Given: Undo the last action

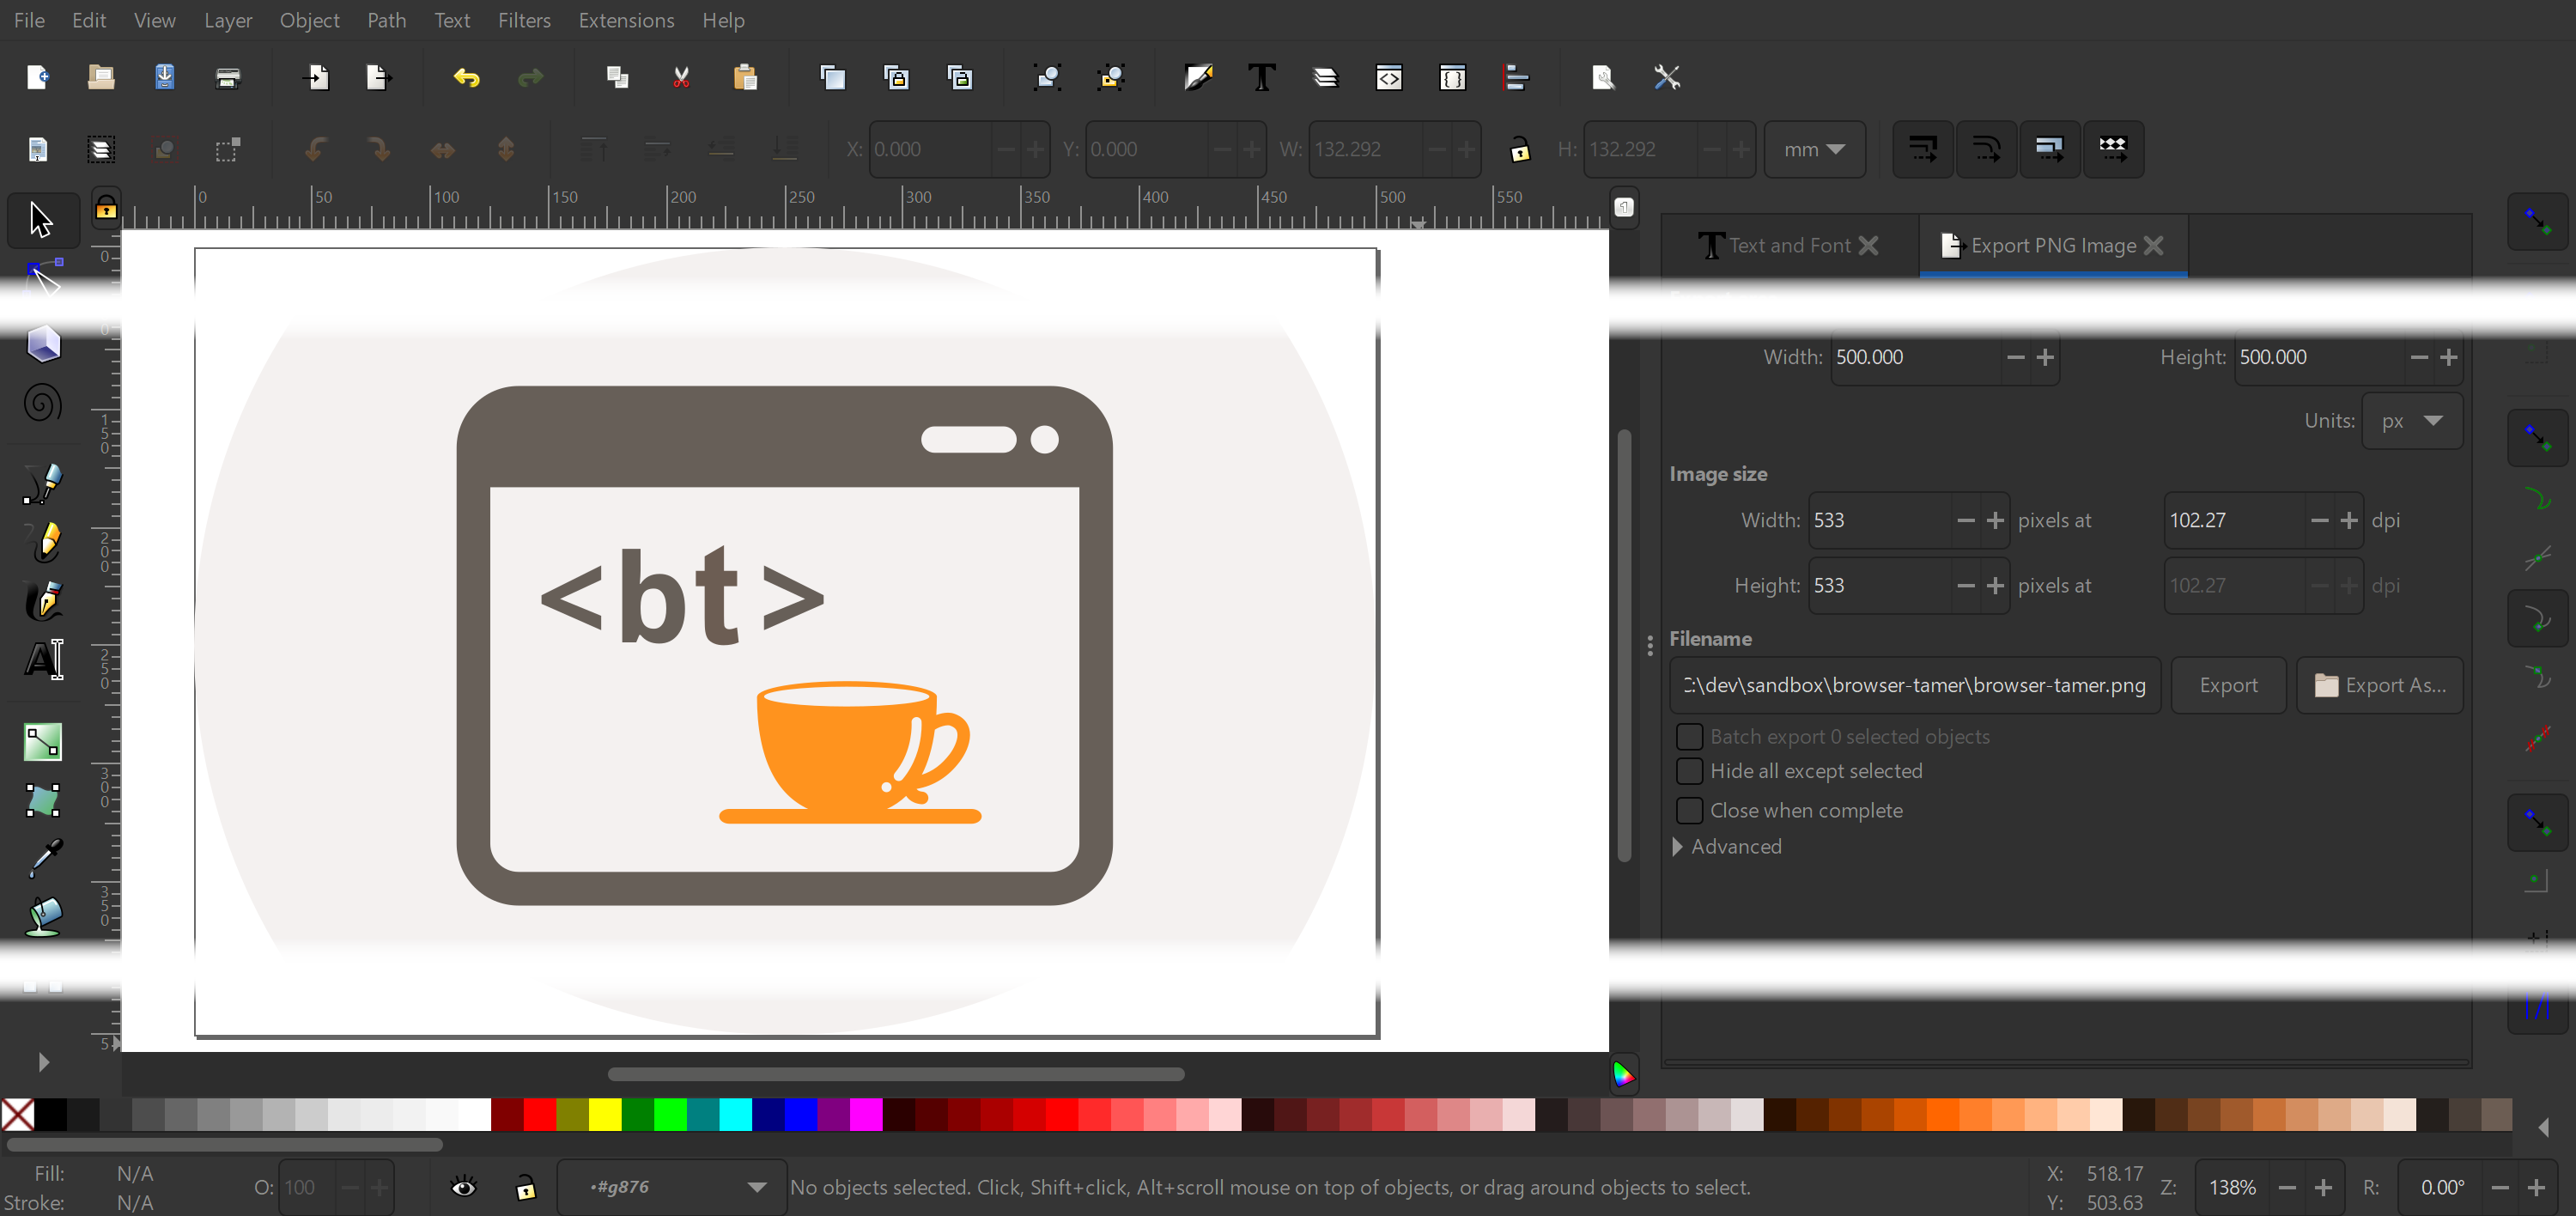Looking at the screenshot, I should point(467,77).
